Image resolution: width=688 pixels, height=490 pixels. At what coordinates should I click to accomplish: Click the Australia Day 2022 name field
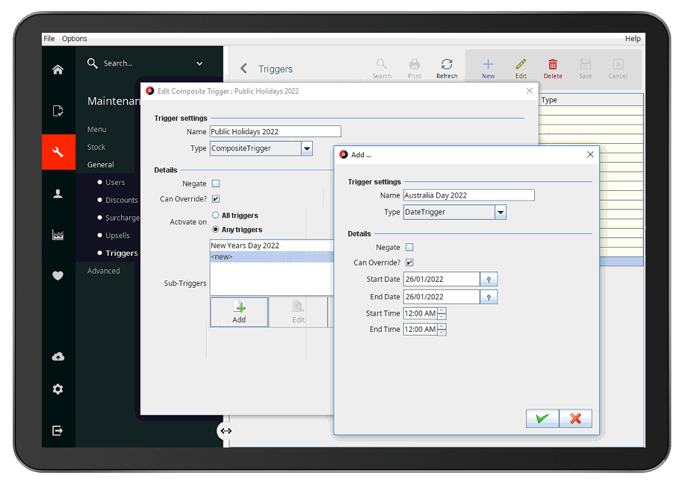(x=469, y=195)
